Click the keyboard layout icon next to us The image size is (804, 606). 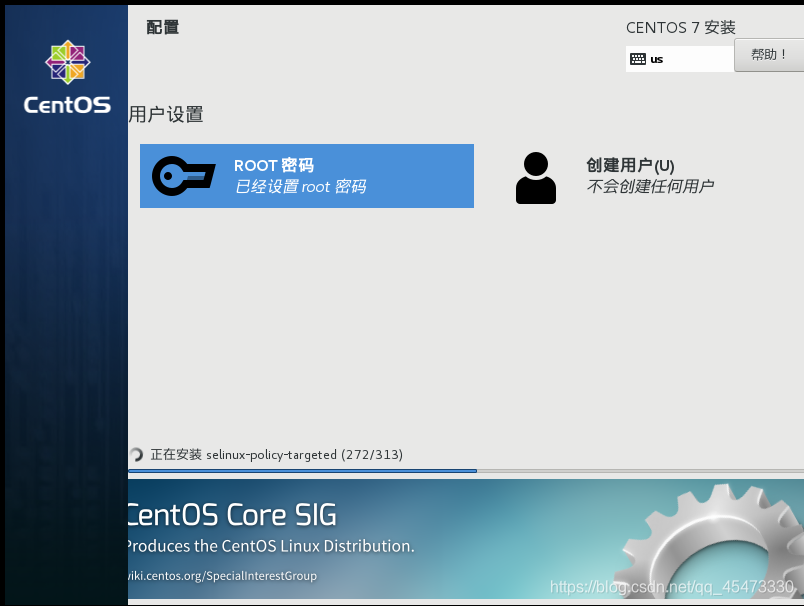[x=638, y=59]
